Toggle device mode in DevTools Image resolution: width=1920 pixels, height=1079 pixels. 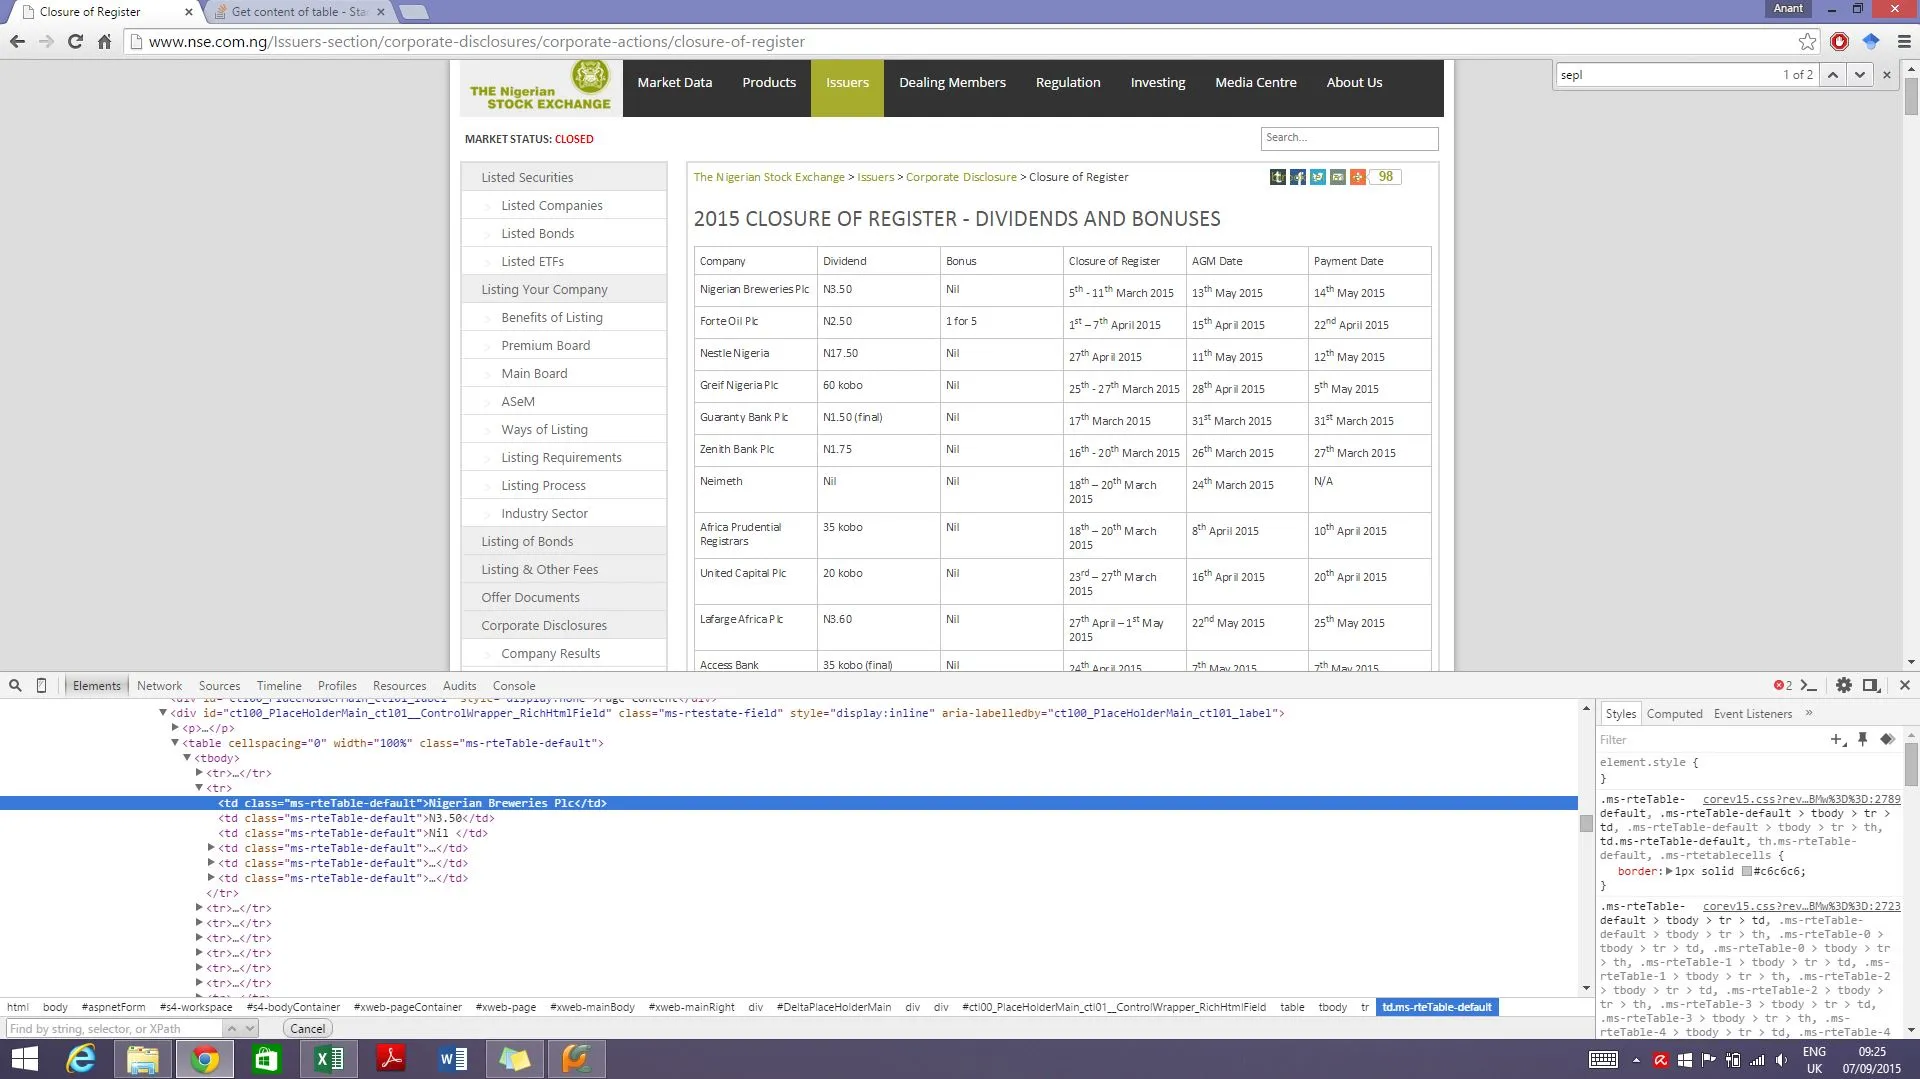[x=41, y=685]
